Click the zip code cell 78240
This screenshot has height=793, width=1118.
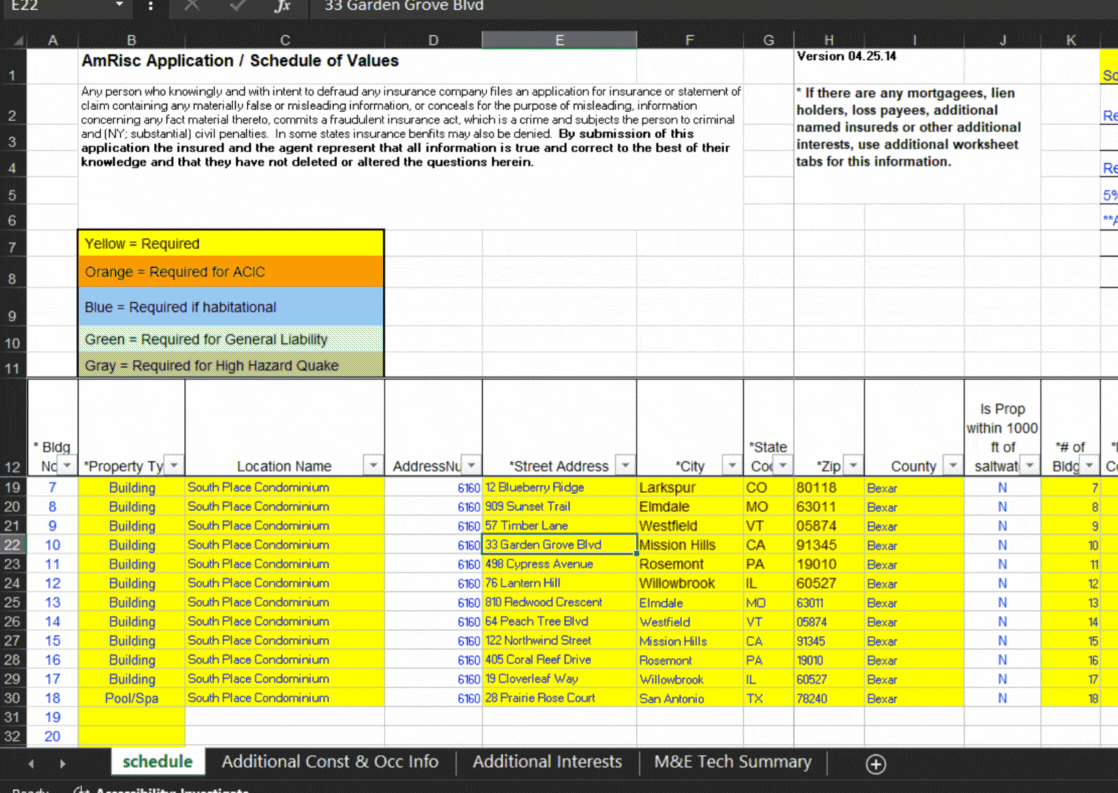[x=829, y=698]
